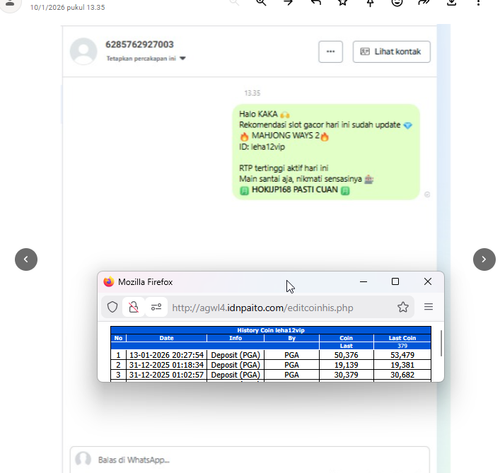Click coin value 19,139
The height and width of the screenshot is (473, 500).
pyautogui.click(x=346, y=365)
